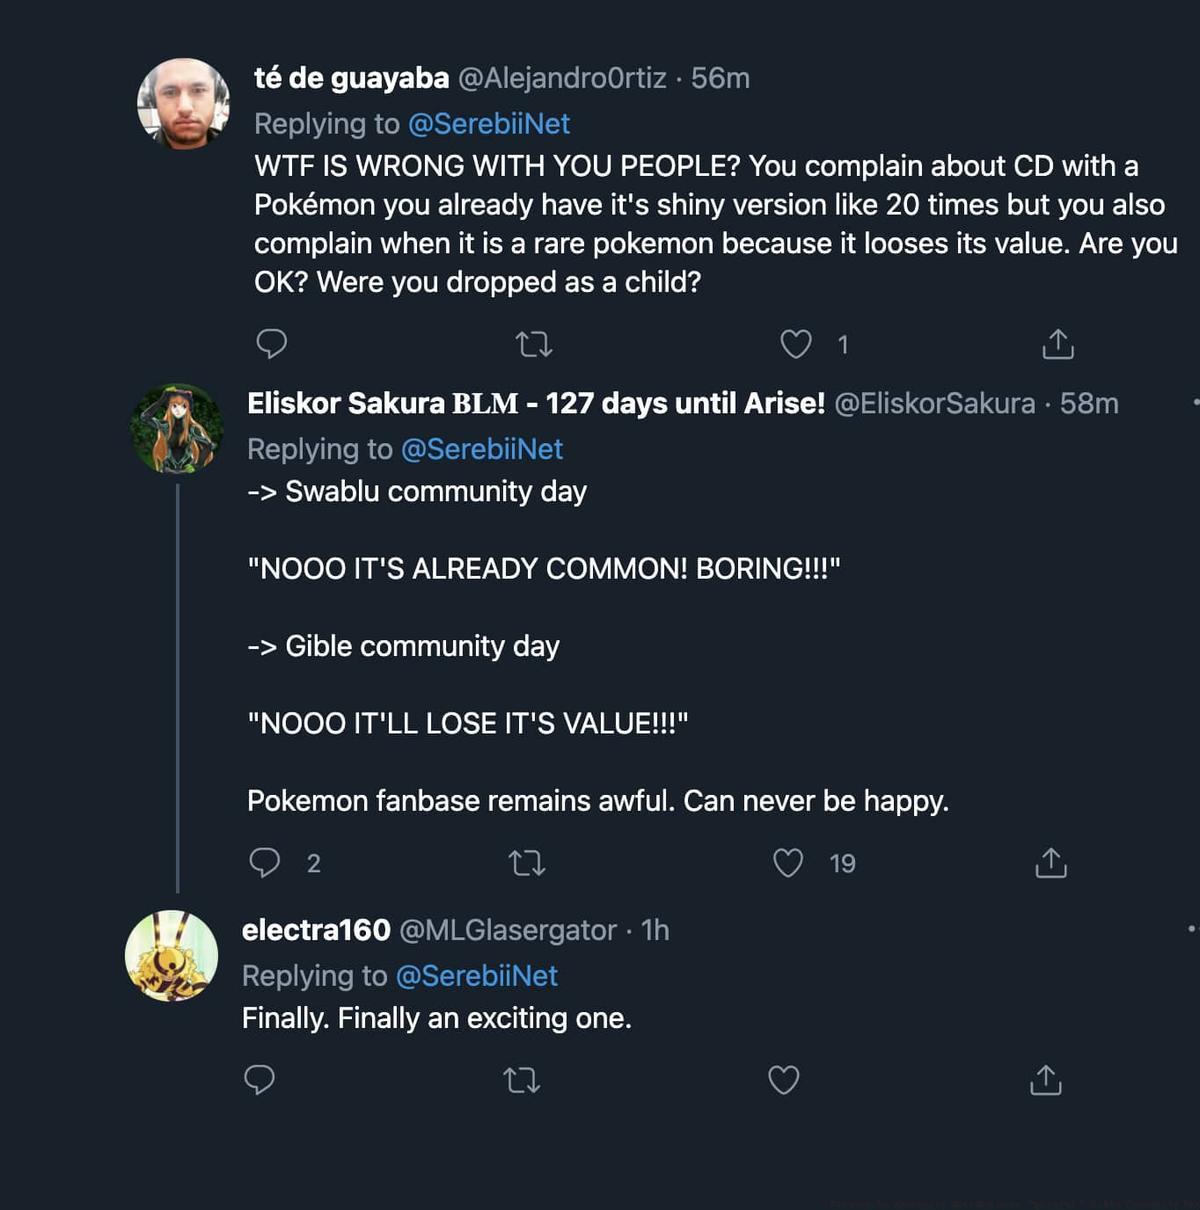Screen dimensions: 1200x1210
Task: Retweet té de guayaba's tweet
Action: click(533, 345)
